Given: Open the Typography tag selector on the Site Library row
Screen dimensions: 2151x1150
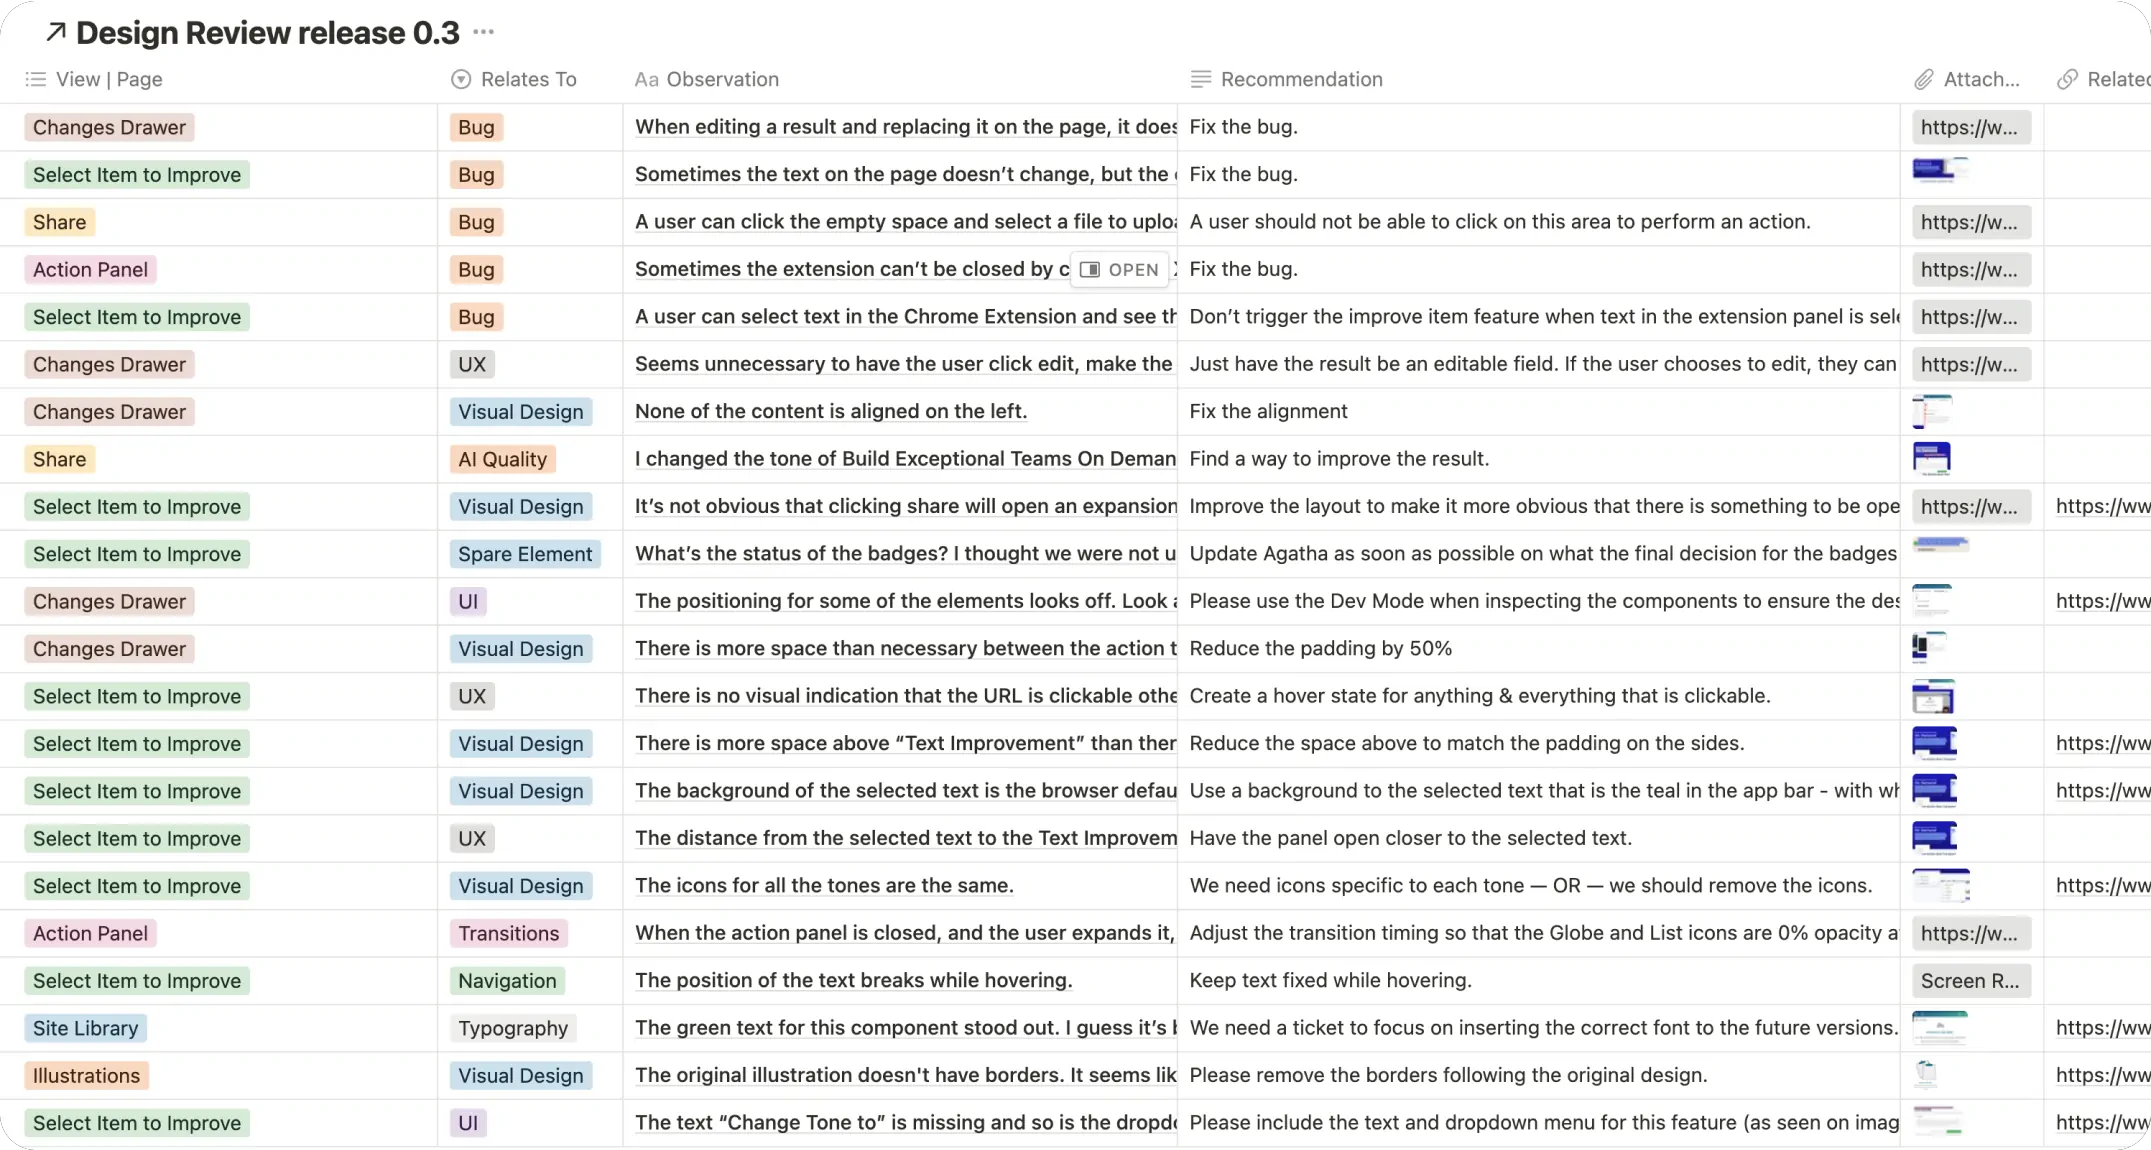Looking at the screenshot, I should [512, 1028].
